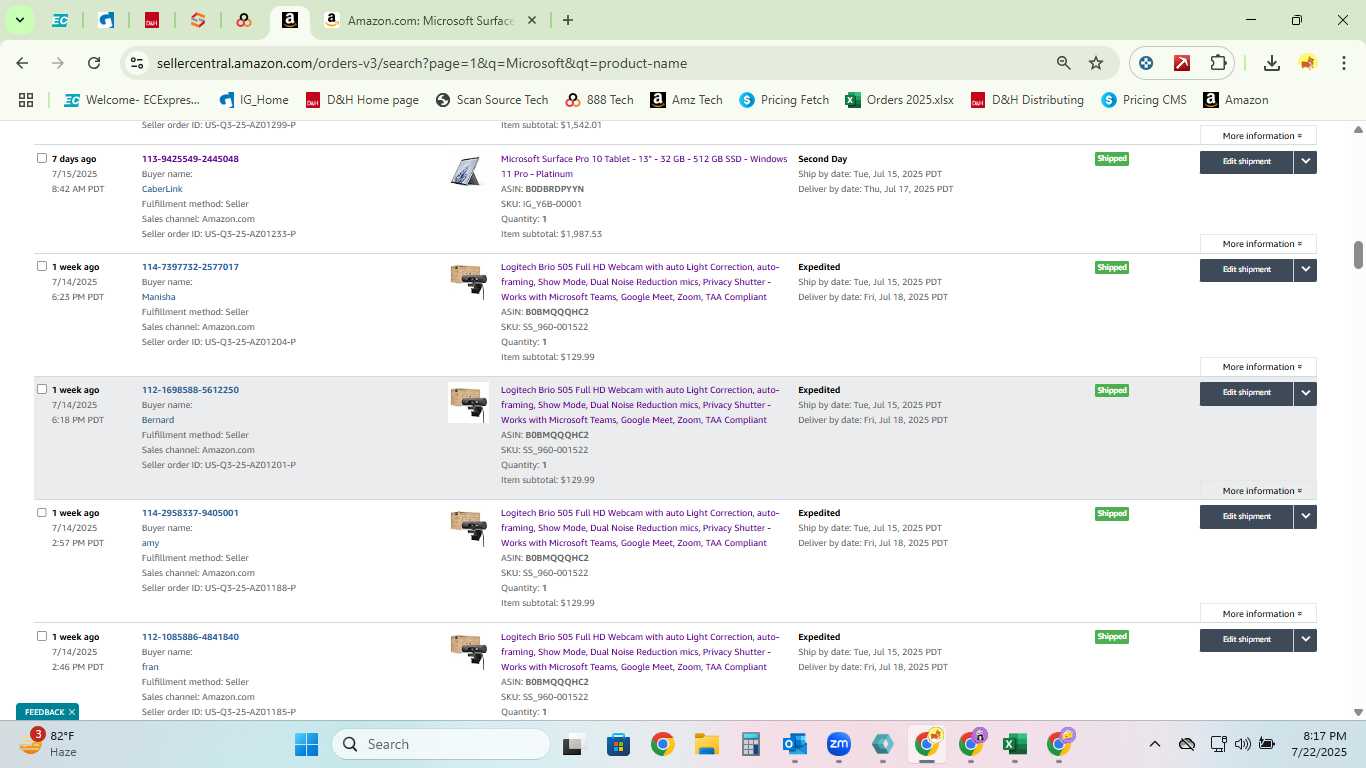Bookmark this page with star icon
Image resolution: width=1366 pixels, height=768 pixels.
point(1096,63)
